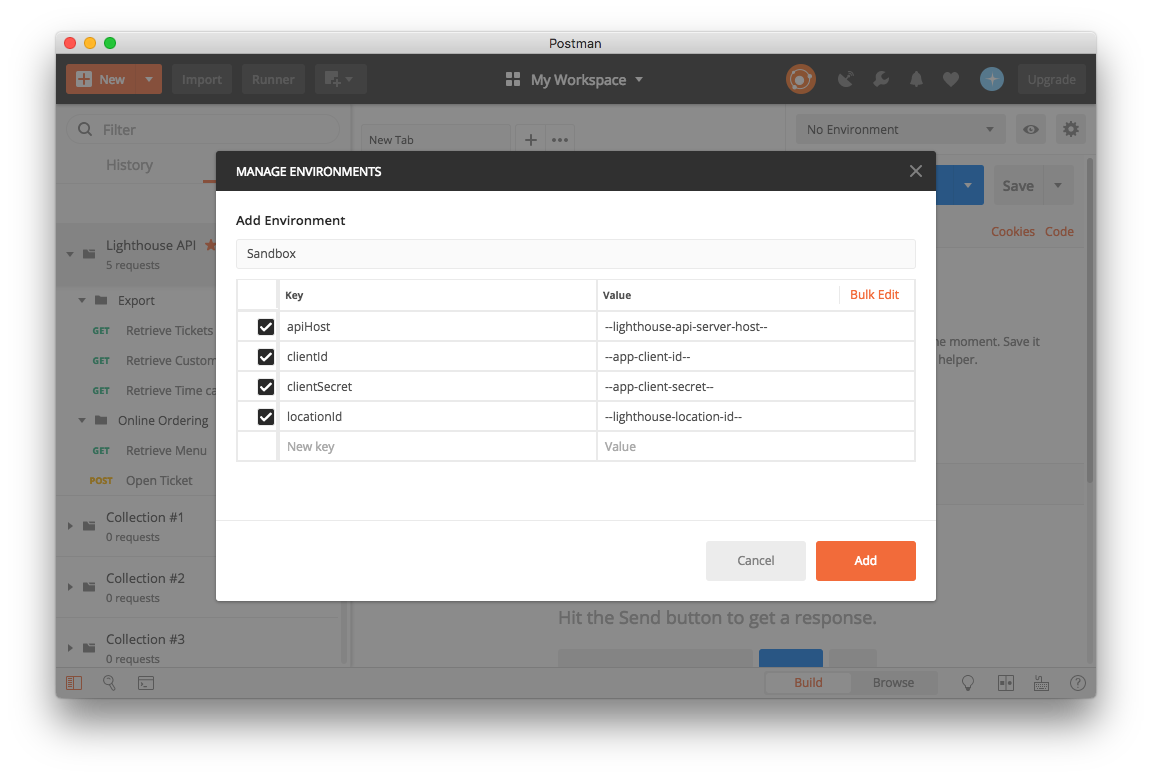Click Bulk Edit link
This screenshot has height=778, width=1152.
click(874, 295)
